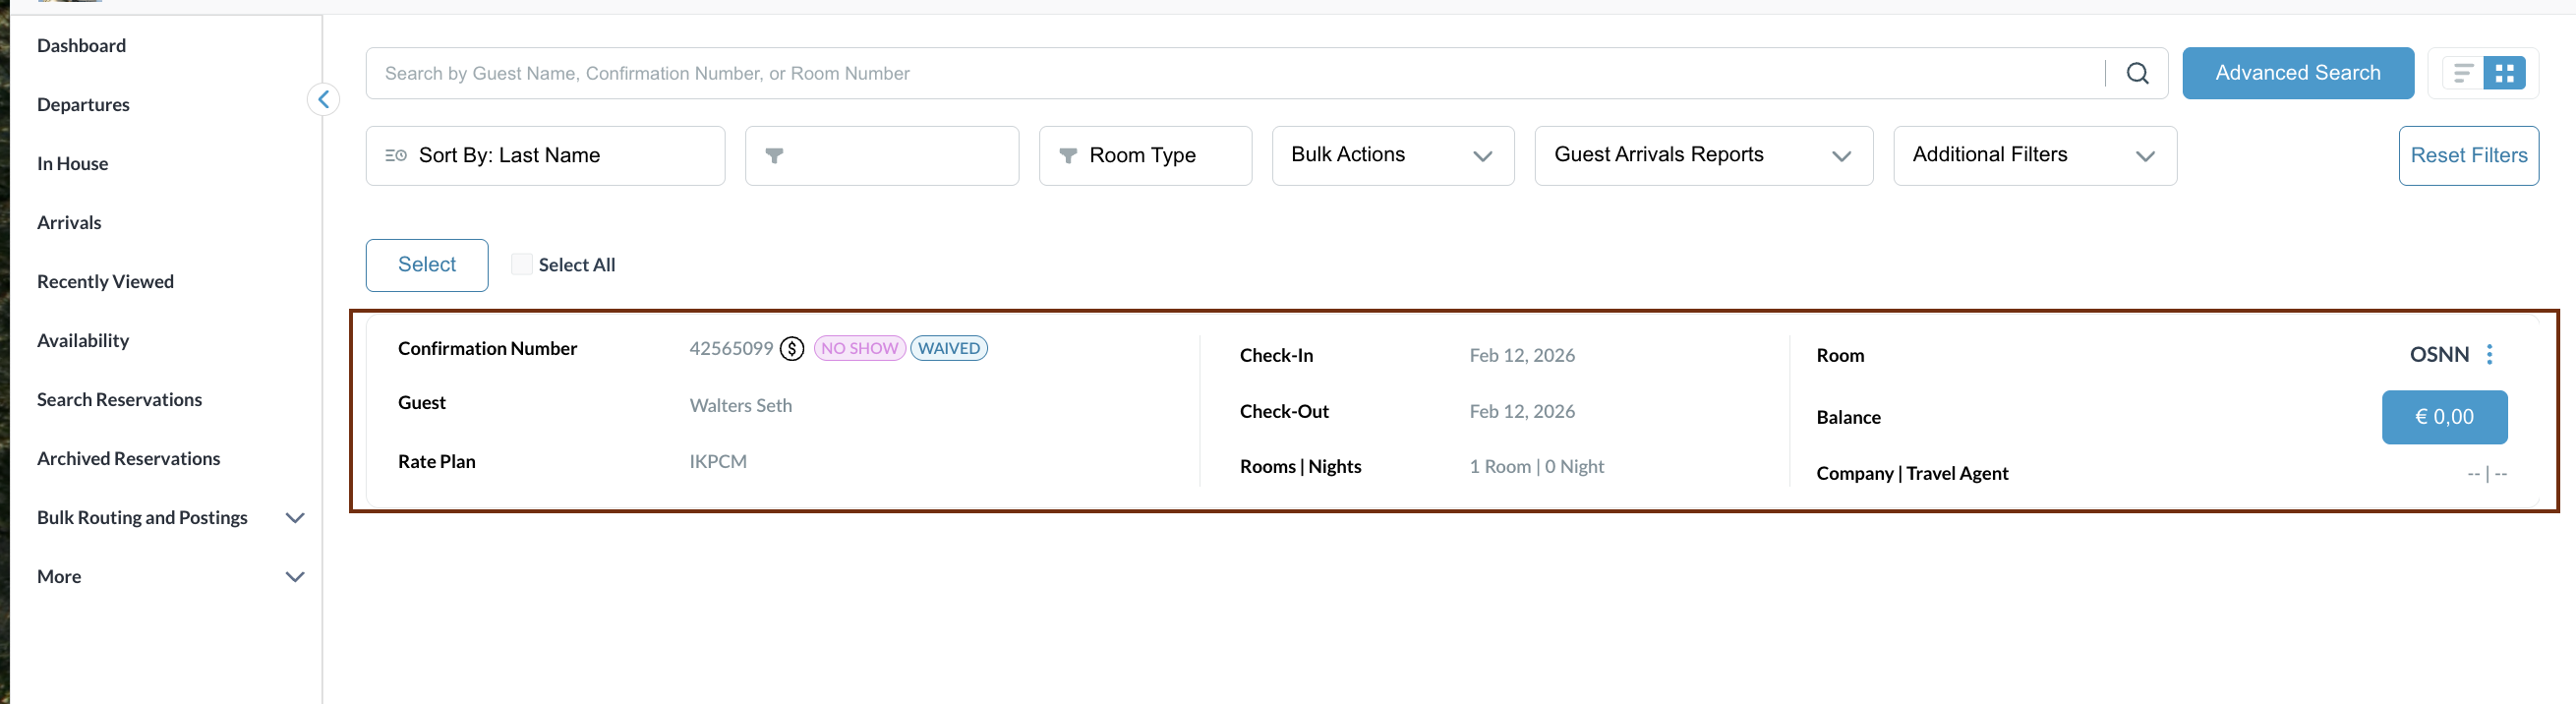Collapse the sidebar with arrow button

(x=323, y=99)
